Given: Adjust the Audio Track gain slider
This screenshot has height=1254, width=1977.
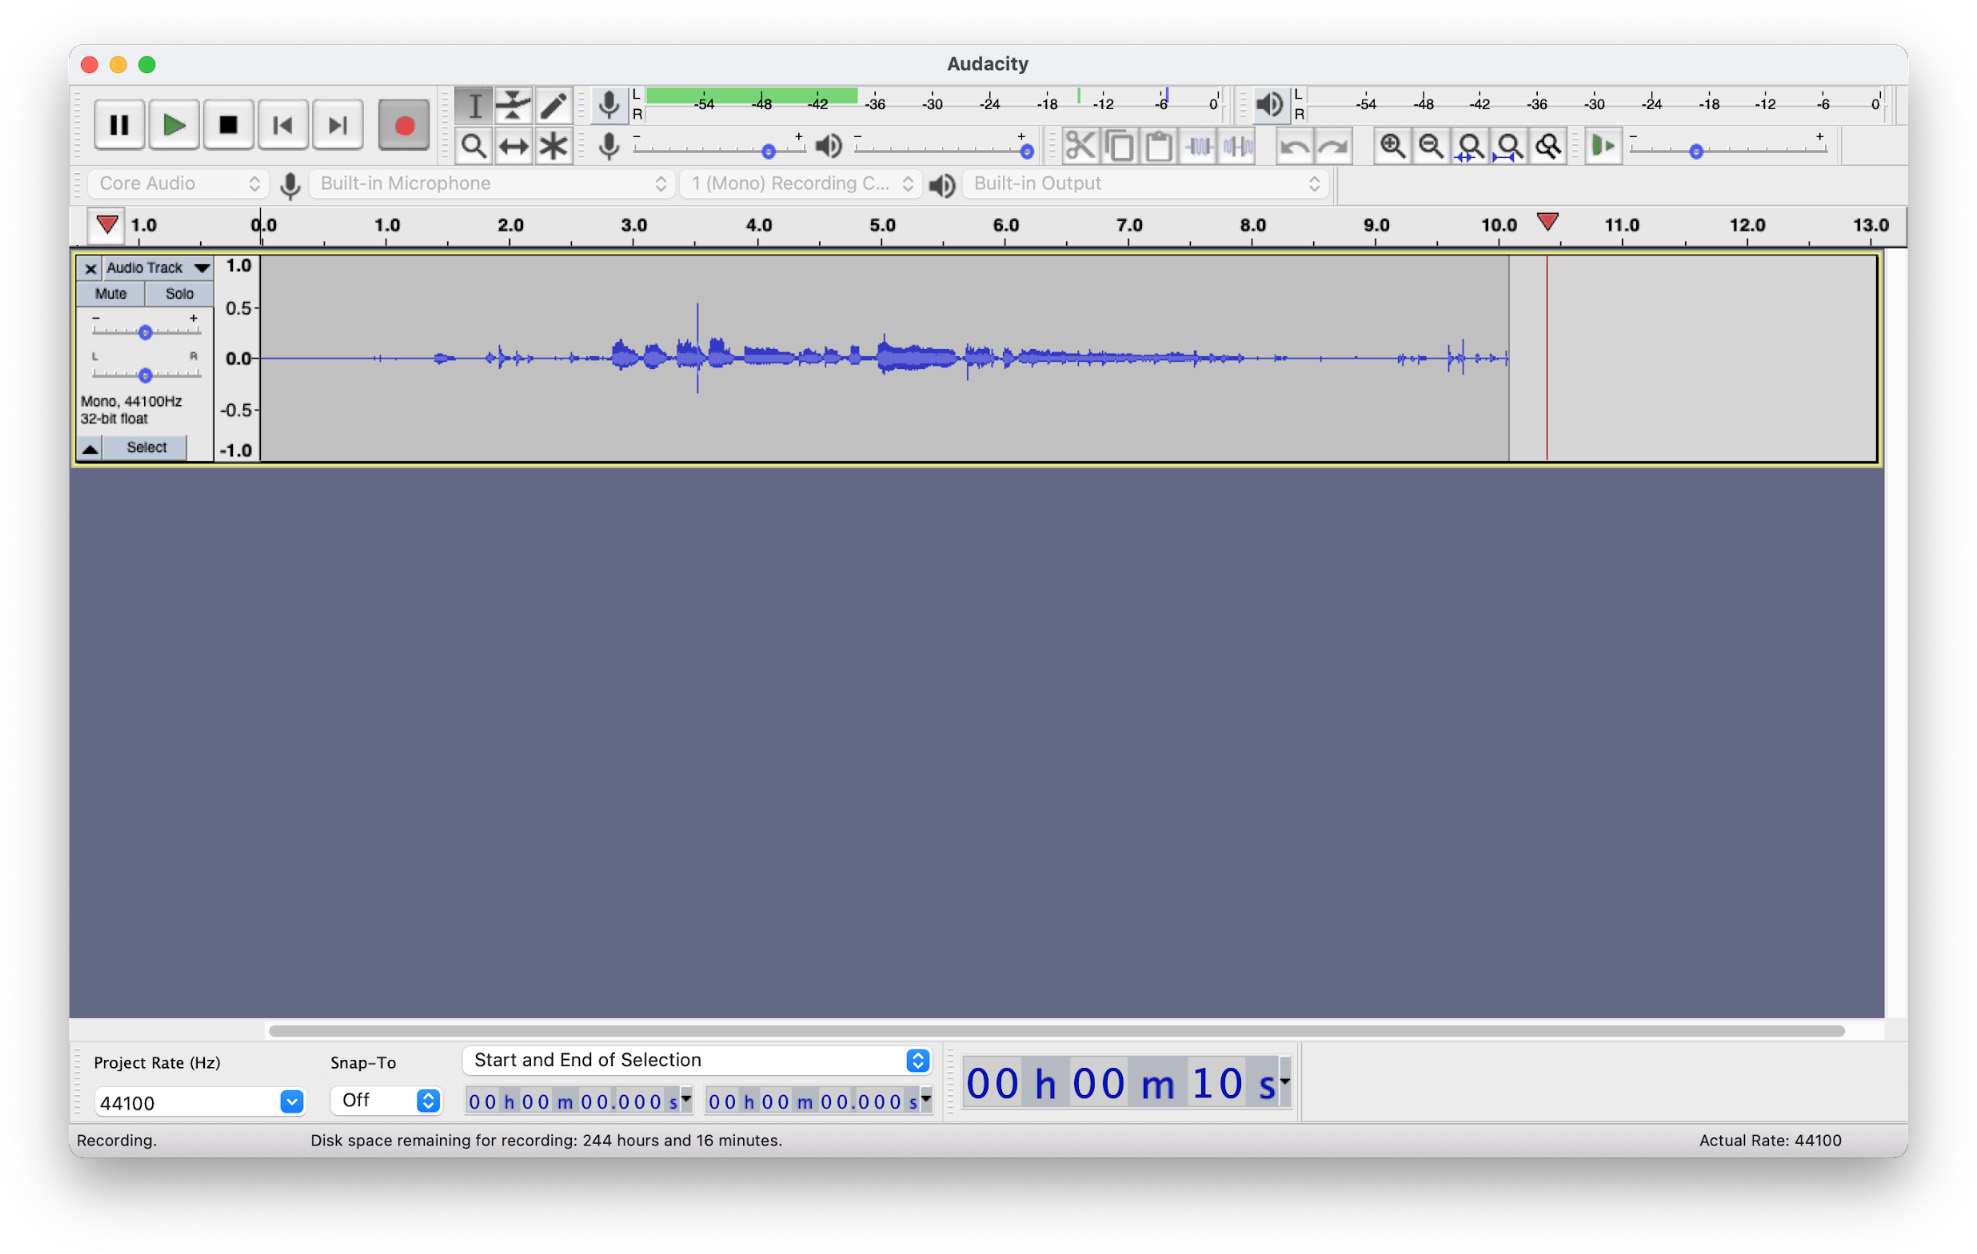Looking at the screenshot, I should click(145, 331).
